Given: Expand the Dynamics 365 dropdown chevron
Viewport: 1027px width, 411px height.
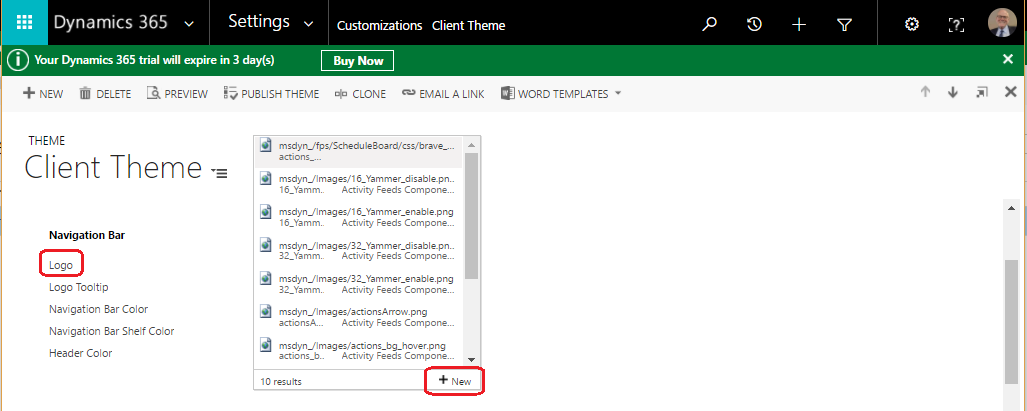Looking at the screenshot, I should point(189,24).
